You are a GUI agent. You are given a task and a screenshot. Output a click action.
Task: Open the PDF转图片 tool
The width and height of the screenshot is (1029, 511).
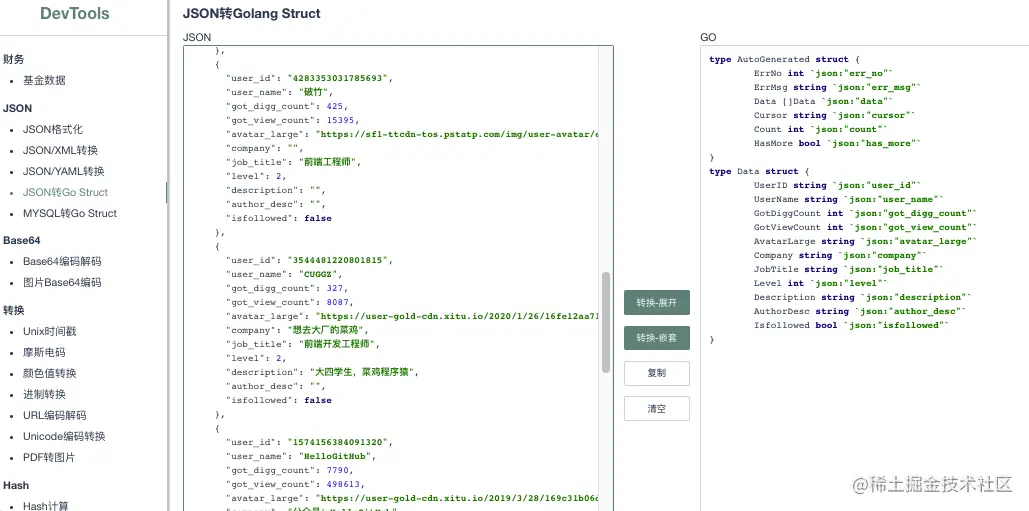[49, 457]
